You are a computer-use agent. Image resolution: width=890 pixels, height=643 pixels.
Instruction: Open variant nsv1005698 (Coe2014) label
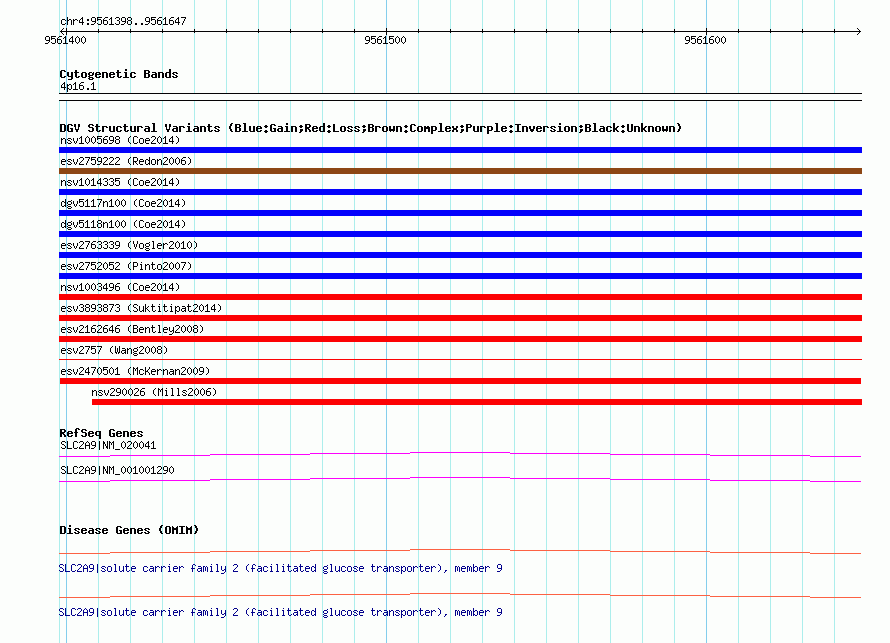coord(120,140)
